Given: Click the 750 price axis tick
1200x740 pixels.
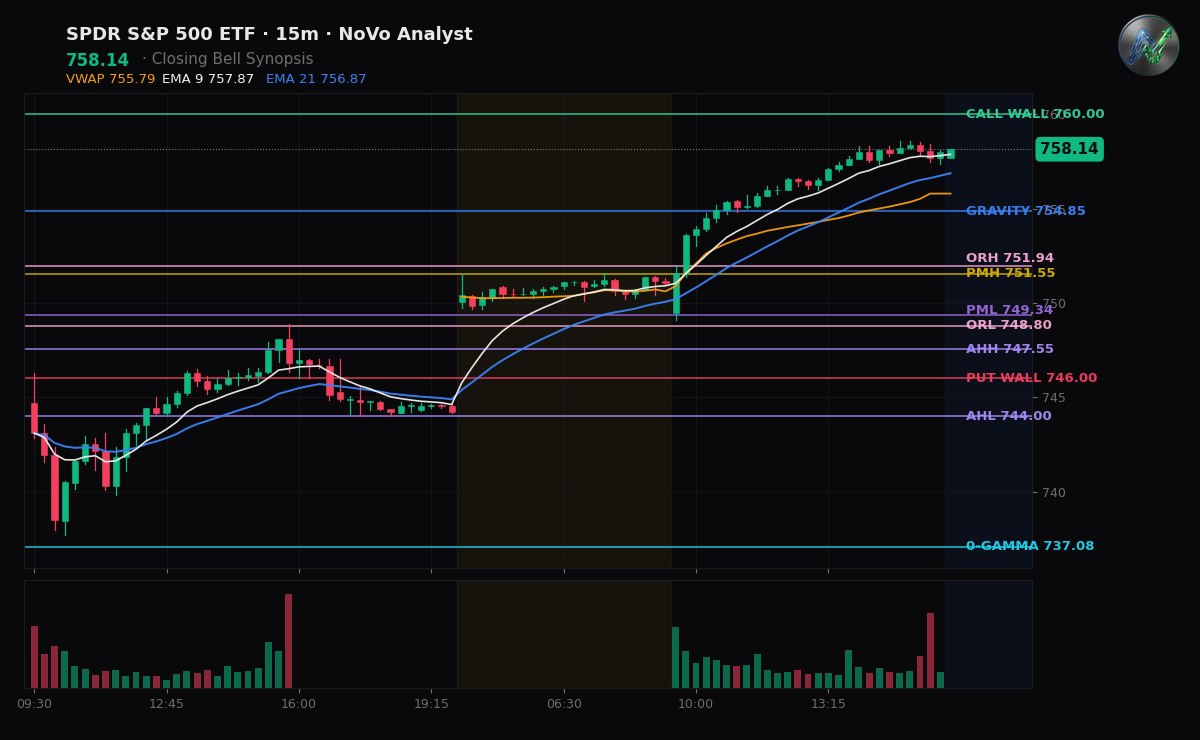Looking at the screenshot, I should (1054, 304).
